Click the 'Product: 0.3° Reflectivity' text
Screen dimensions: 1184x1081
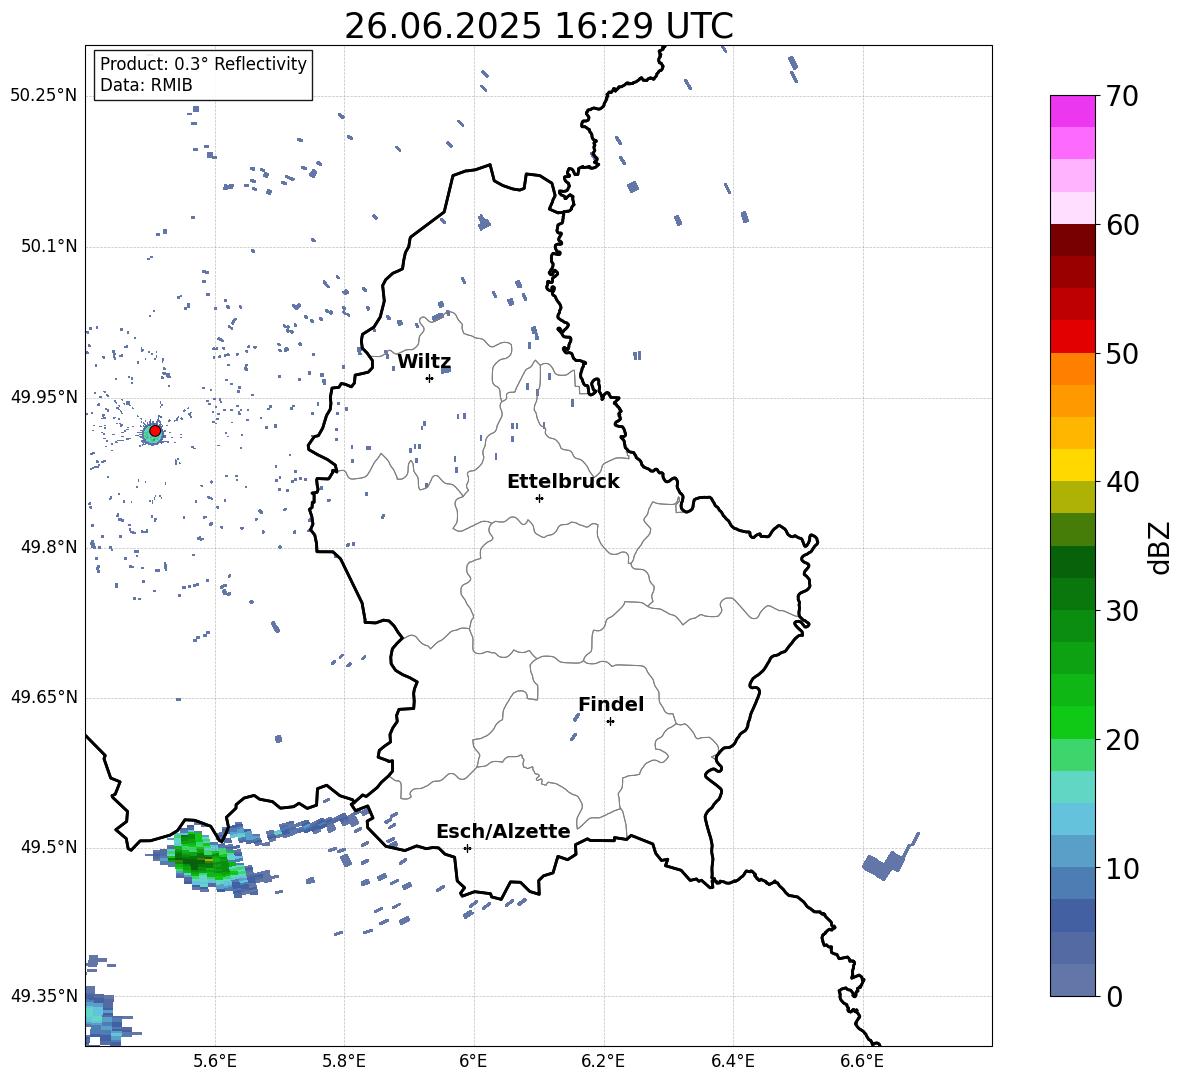(203, 64)
